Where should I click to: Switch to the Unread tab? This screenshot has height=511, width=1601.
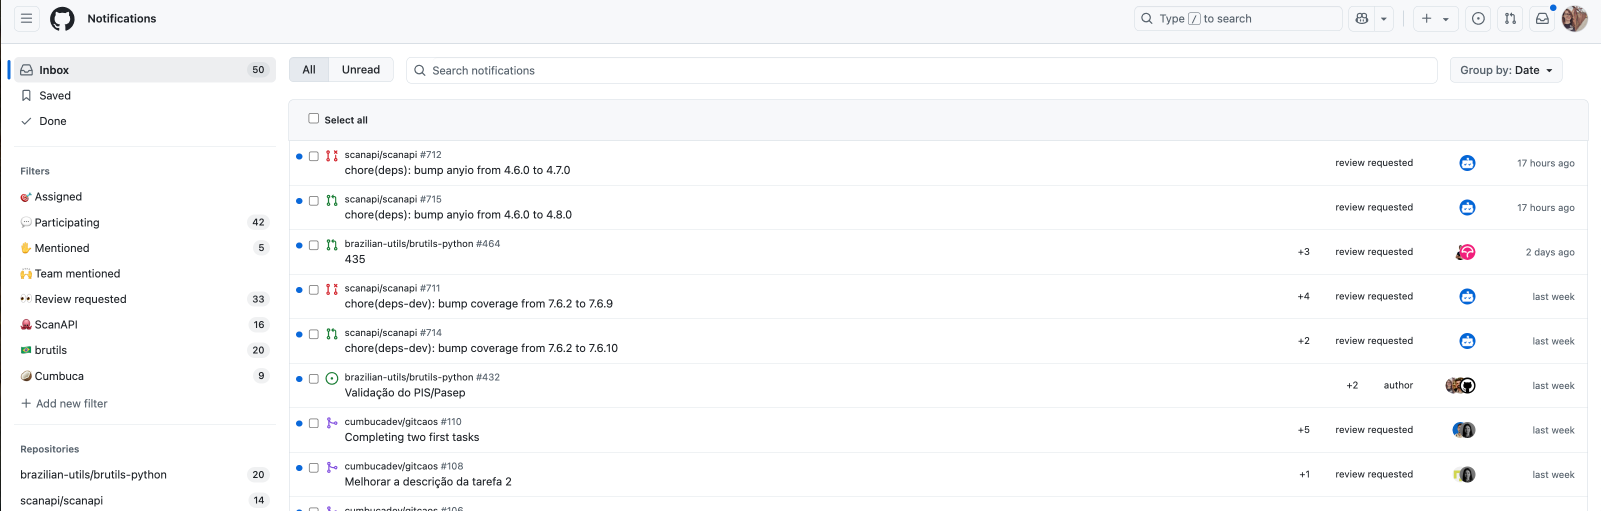[360, 70]
